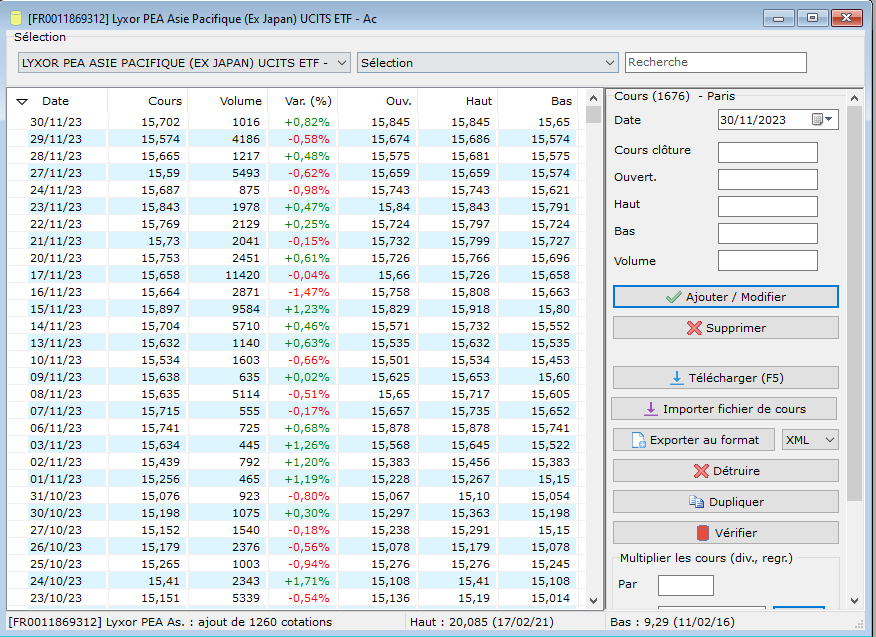Click the yellow database icon in title bar
Image resolution: width=876 pixels, height=637 pixels.
[16, 18]
